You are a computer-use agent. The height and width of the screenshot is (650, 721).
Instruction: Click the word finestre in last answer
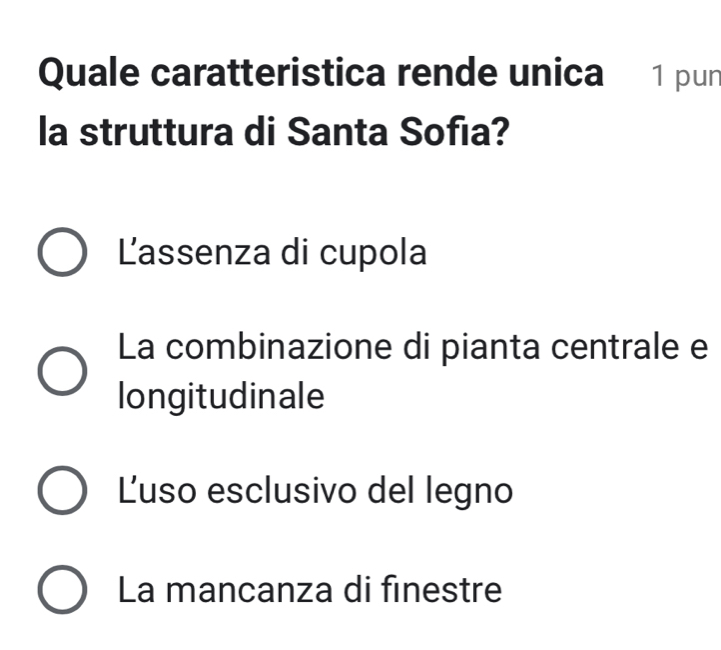click(x=445, y=590)
